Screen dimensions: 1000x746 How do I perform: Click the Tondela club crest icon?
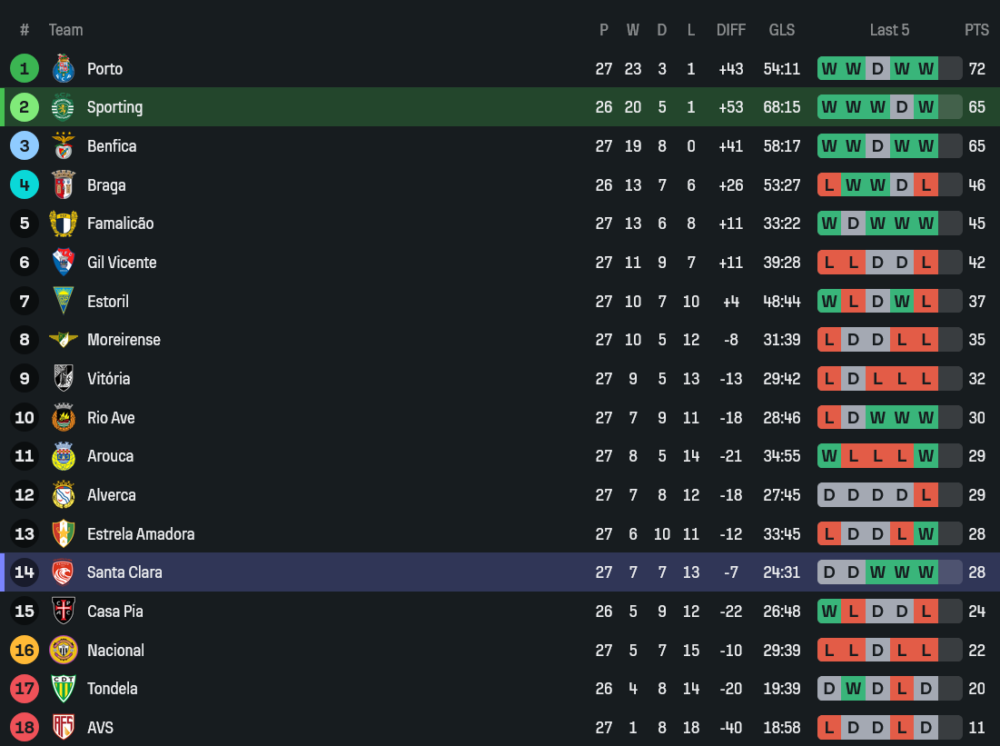pyautogui.click(x=63, y=689)
